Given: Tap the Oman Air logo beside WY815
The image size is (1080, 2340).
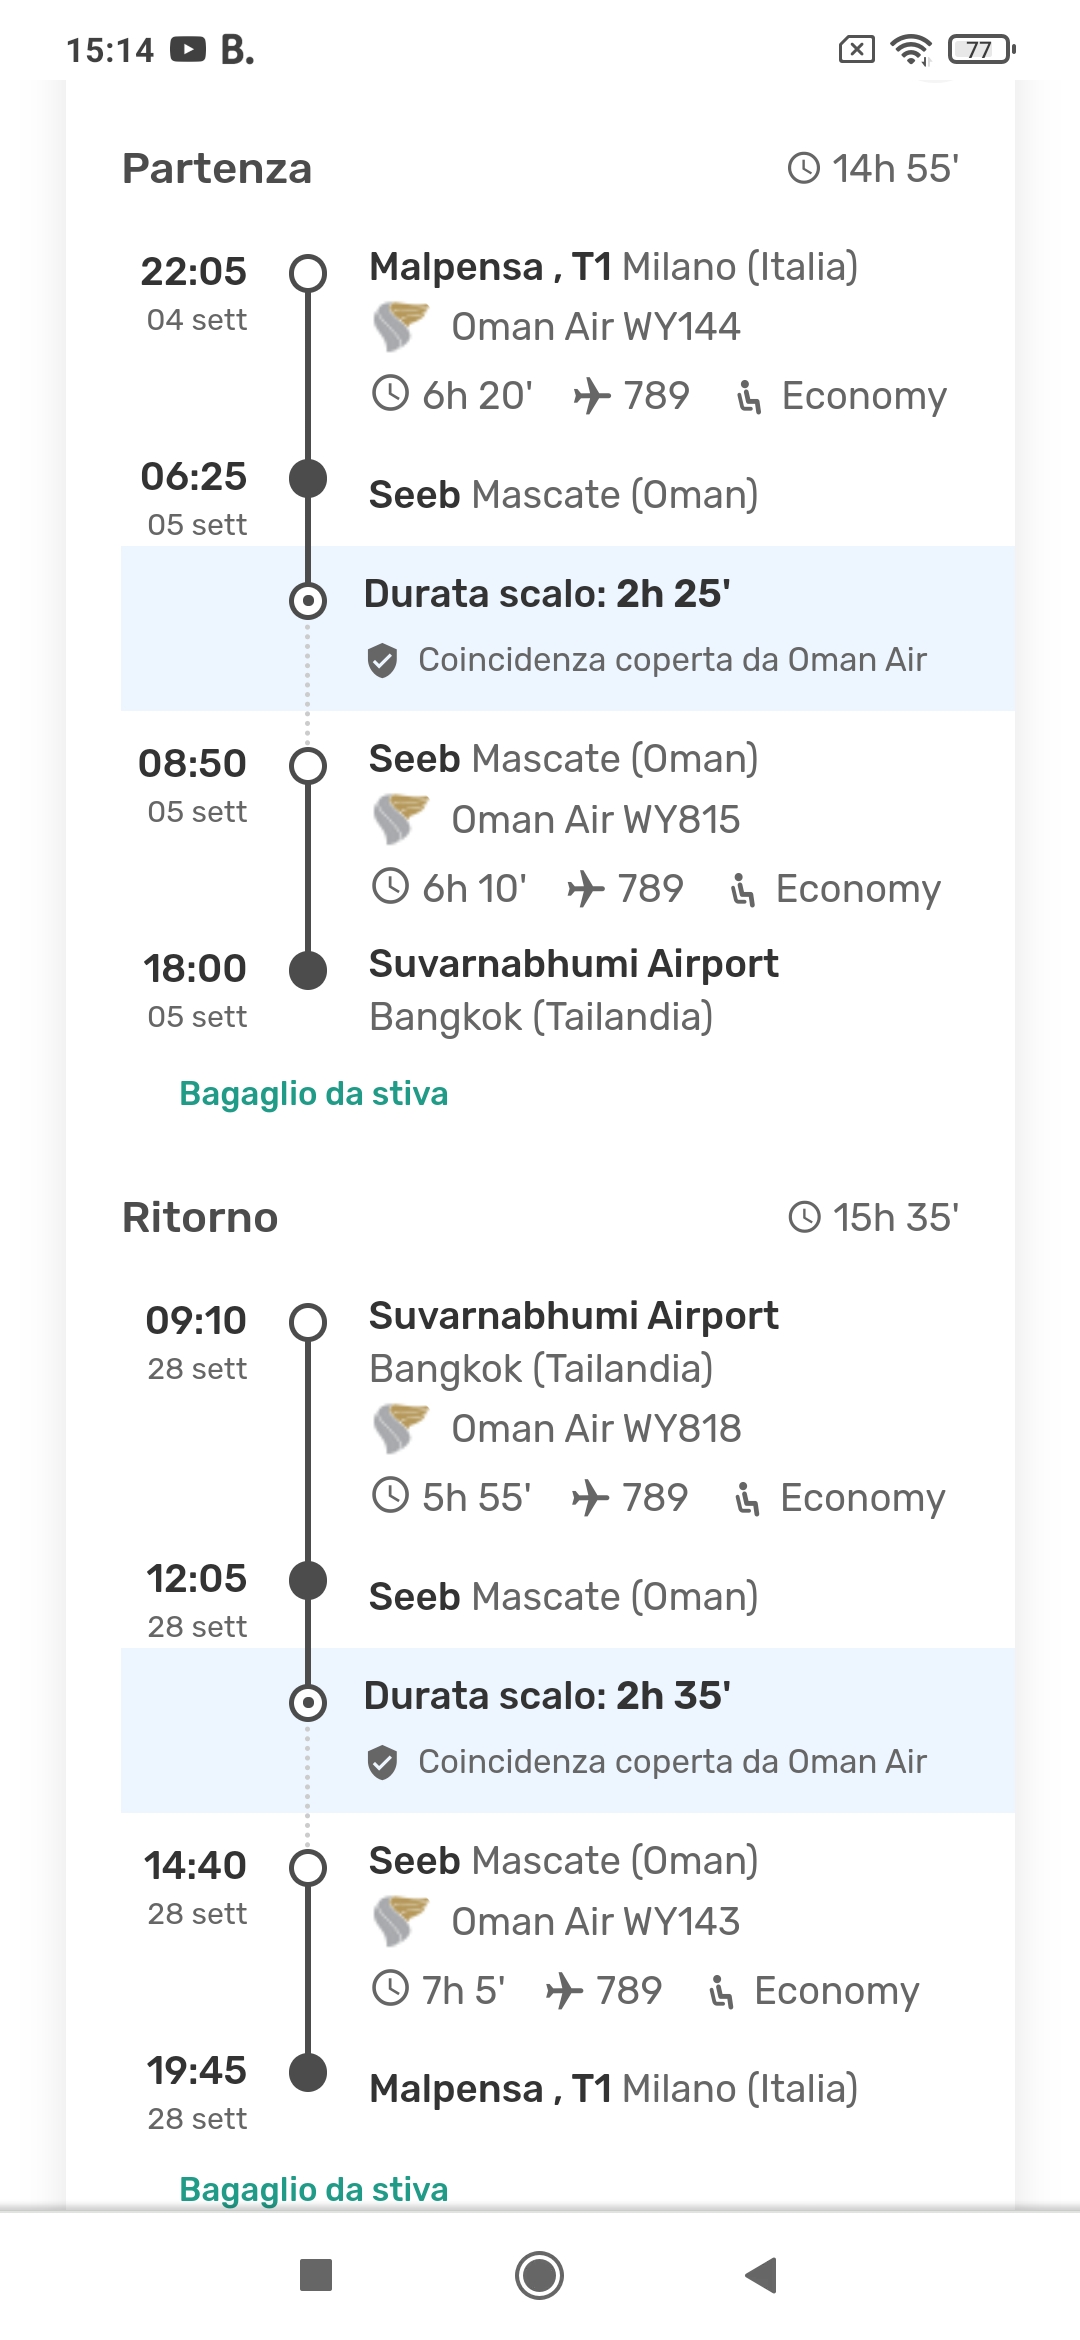Looking at the screenshot, I should click(x=400, y=819).
